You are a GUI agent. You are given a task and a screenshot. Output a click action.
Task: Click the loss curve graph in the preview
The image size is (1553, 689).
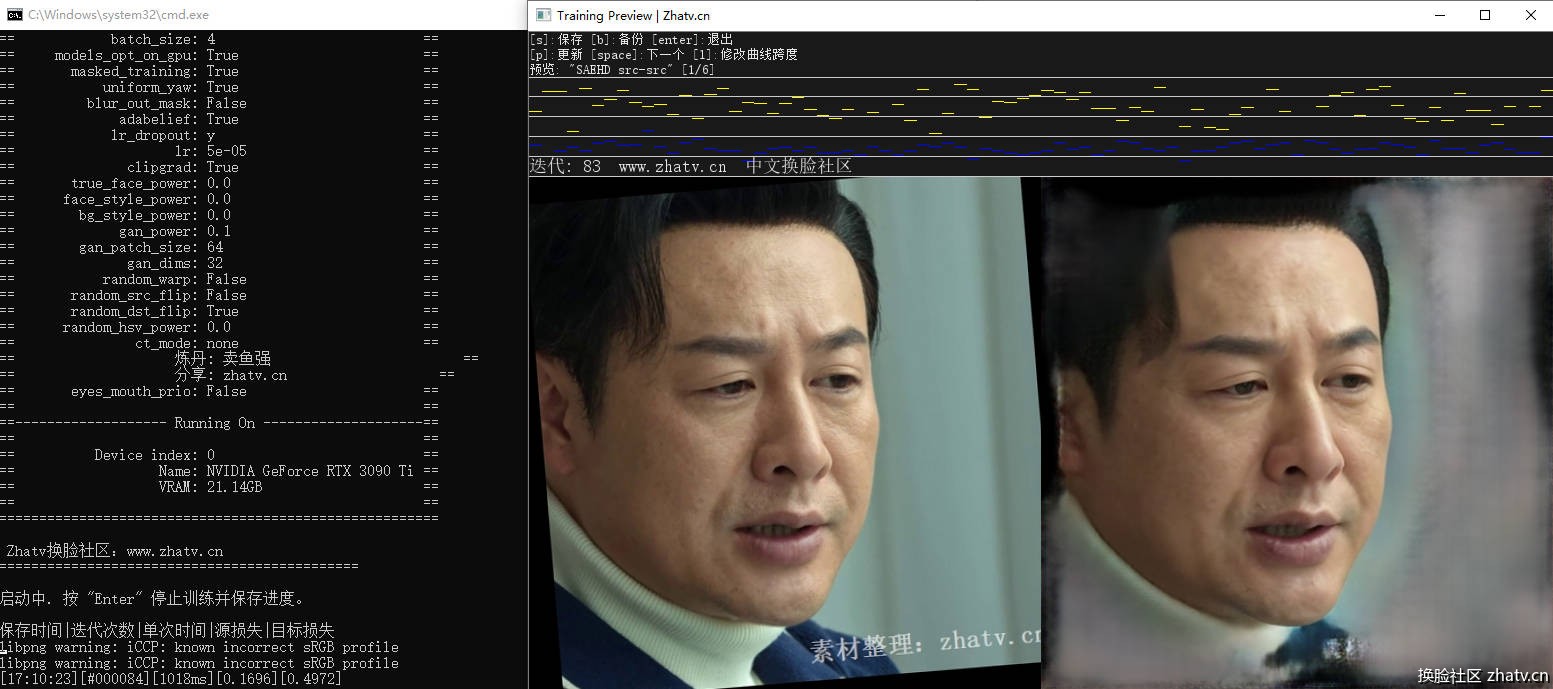tap(1040, 116)
